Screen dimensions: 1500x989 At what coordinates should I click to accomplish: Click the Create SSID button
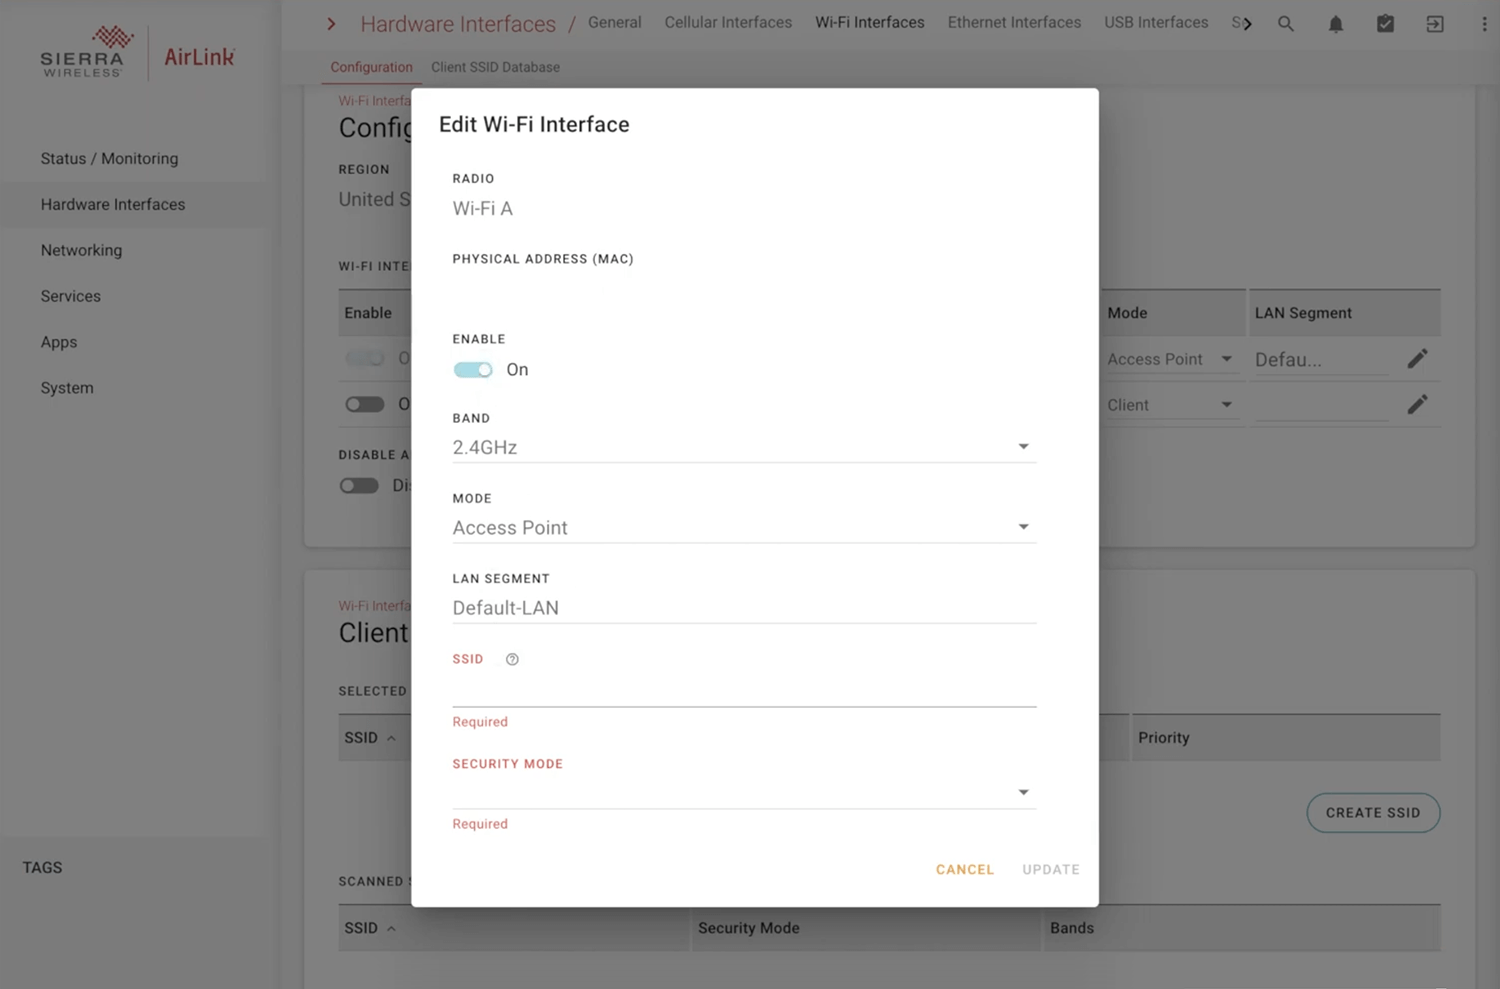[1372, 813]
